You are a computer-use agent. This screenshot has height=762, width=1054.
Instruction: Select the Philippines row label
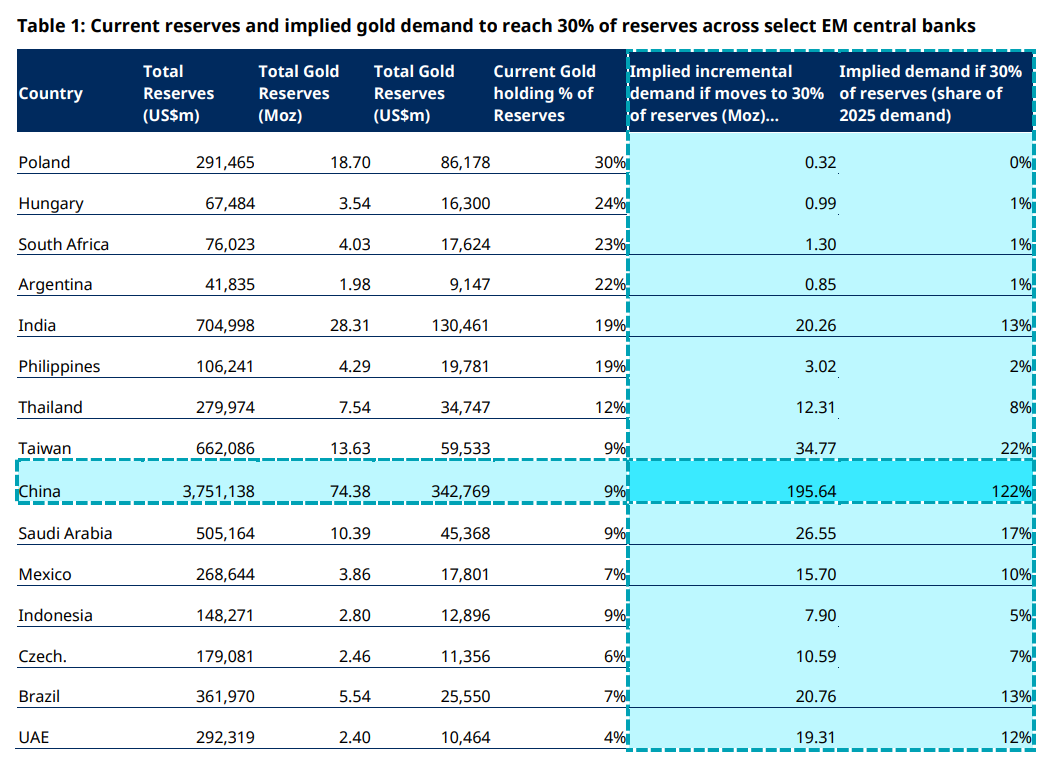click(59, 367)
